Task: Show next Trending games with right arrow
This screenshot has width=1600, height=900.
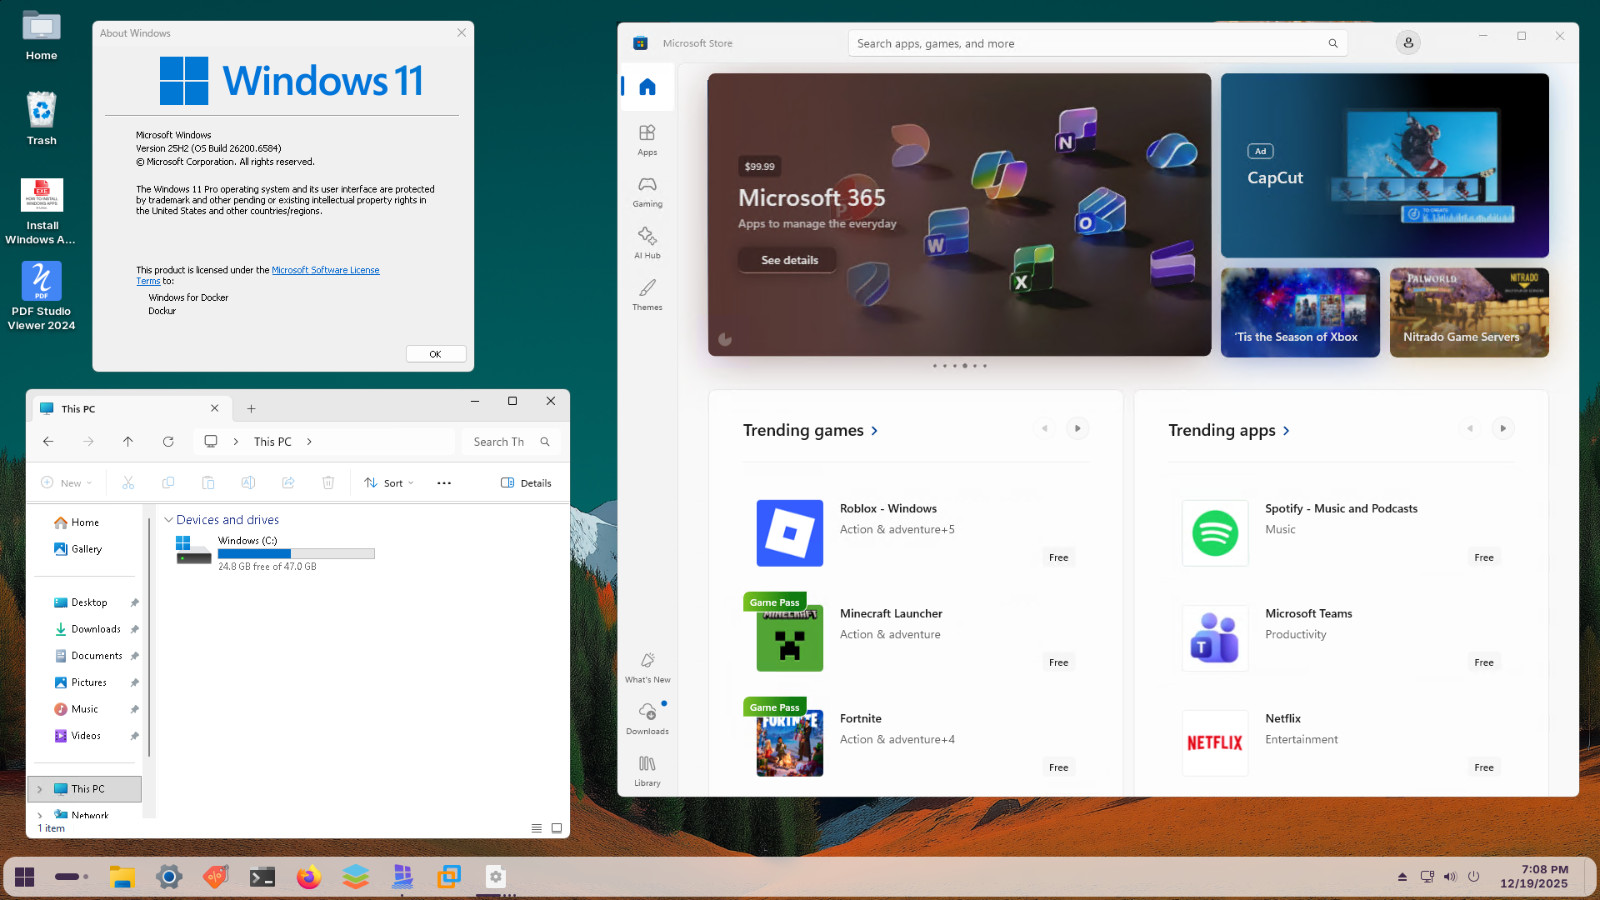Action: (1077, 428)
